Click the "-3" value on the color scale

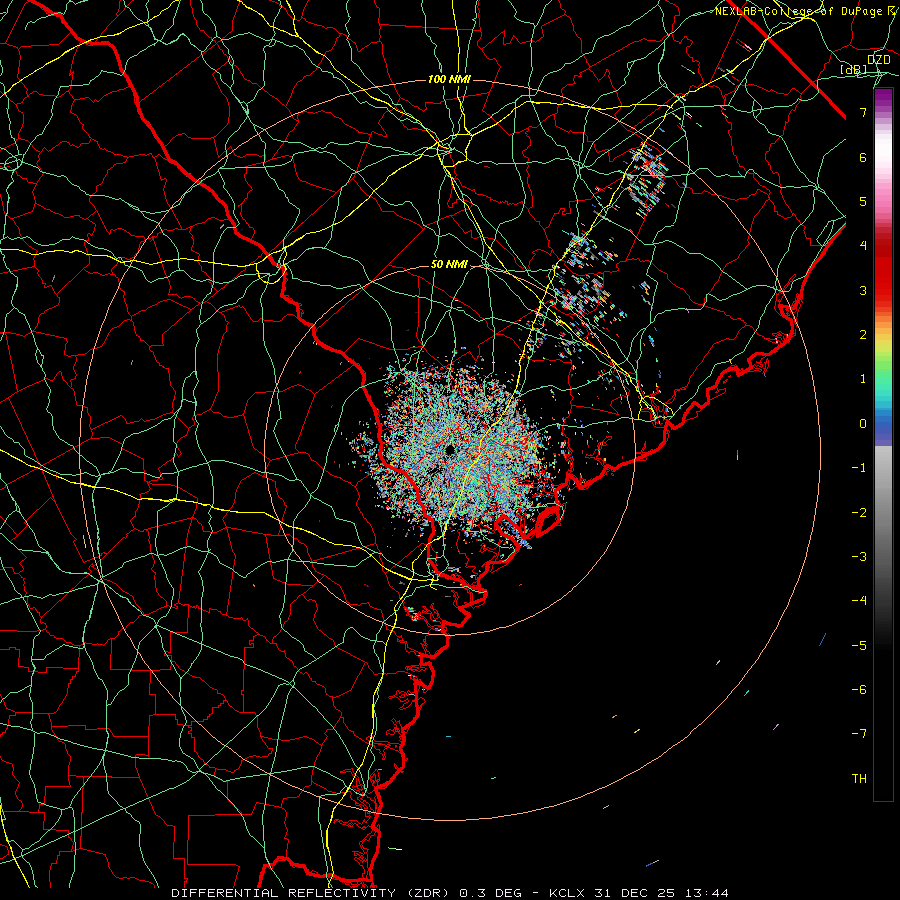pos(859,556)
